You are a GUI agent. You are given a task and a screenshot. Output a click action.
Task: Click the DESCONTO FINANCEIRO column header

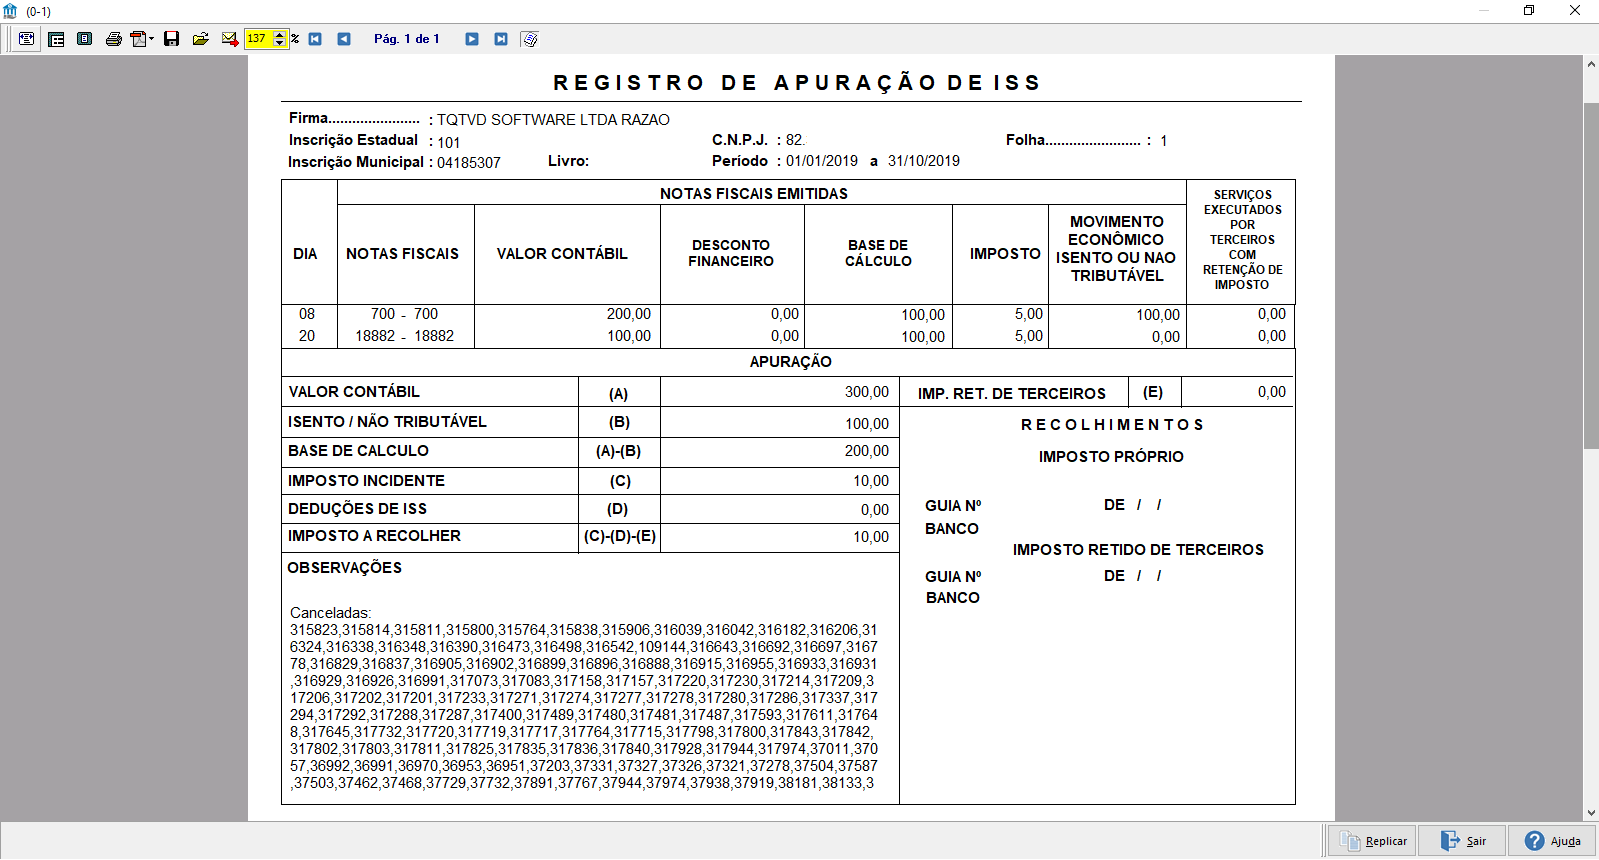[x=731, y=253]
